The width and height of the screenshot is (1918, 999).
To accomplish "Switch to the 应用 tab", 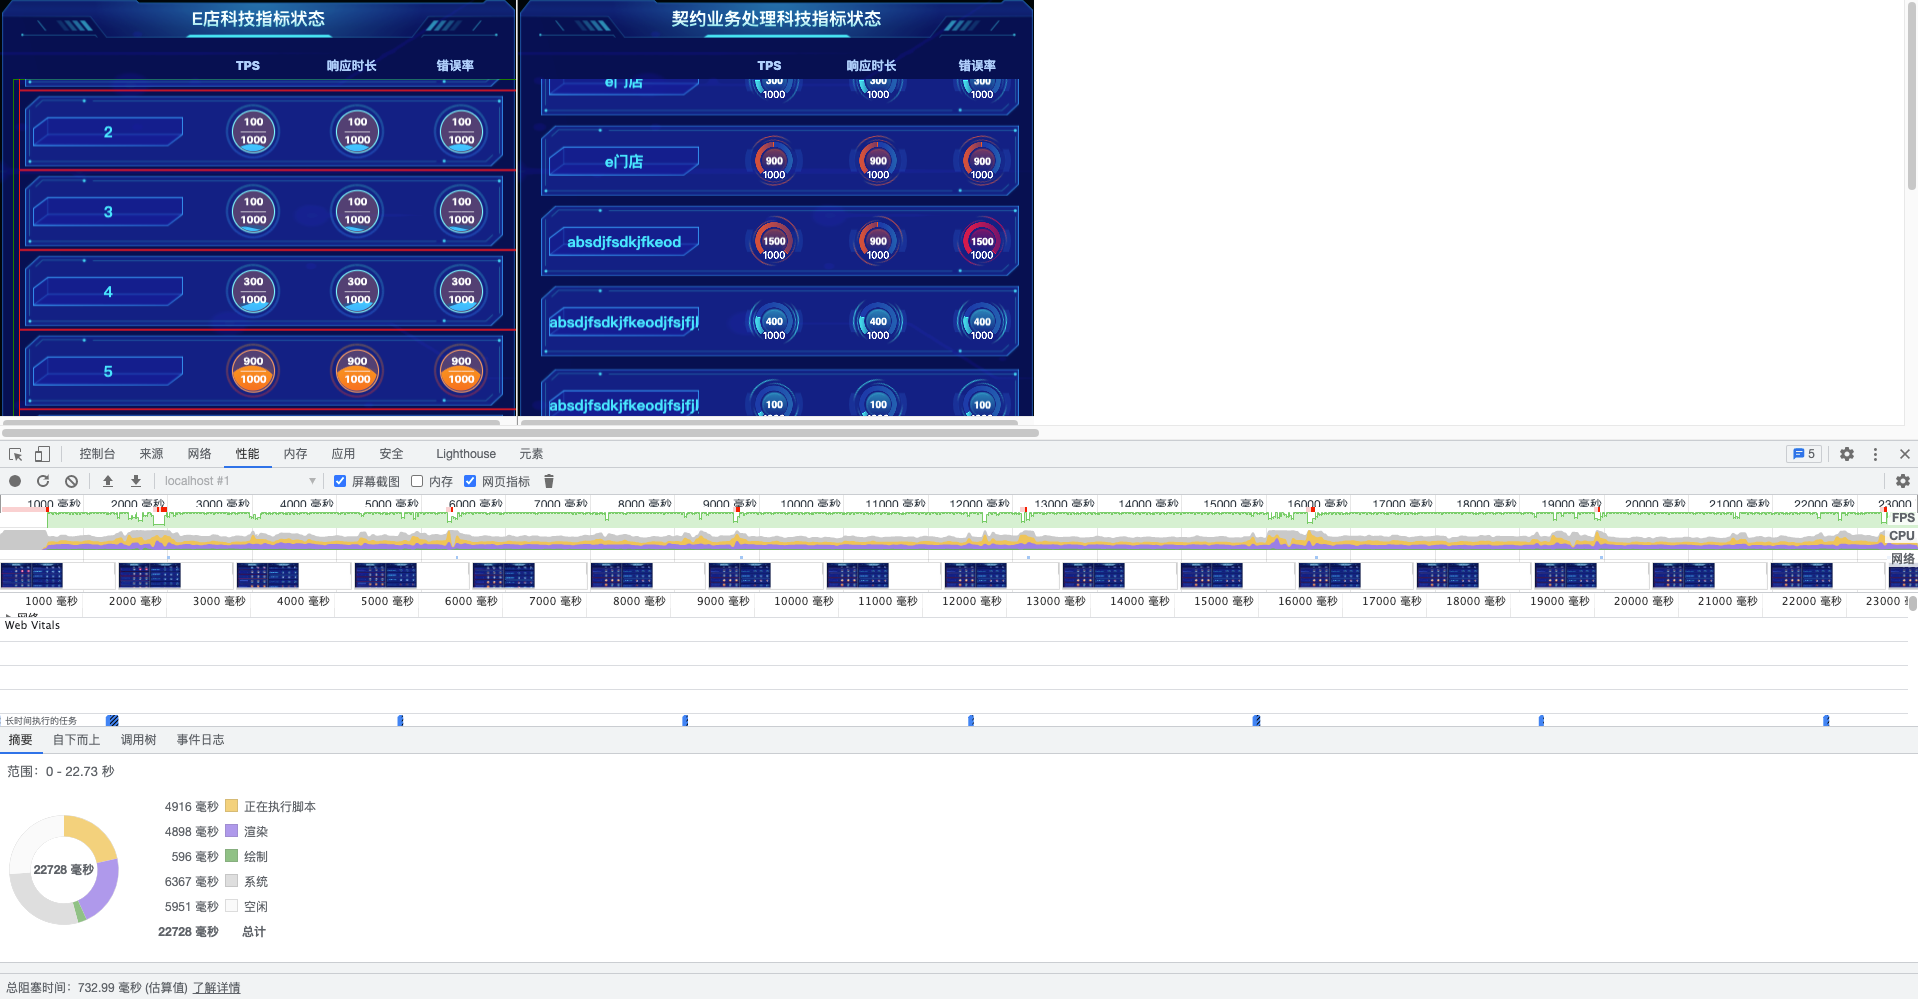I will pyautogui.click(x=343, y=454).
